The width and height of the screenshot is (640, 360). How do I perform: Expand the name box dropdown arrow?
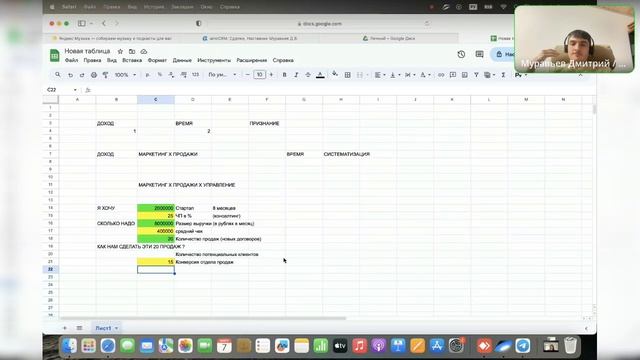(x=75, y=90)
